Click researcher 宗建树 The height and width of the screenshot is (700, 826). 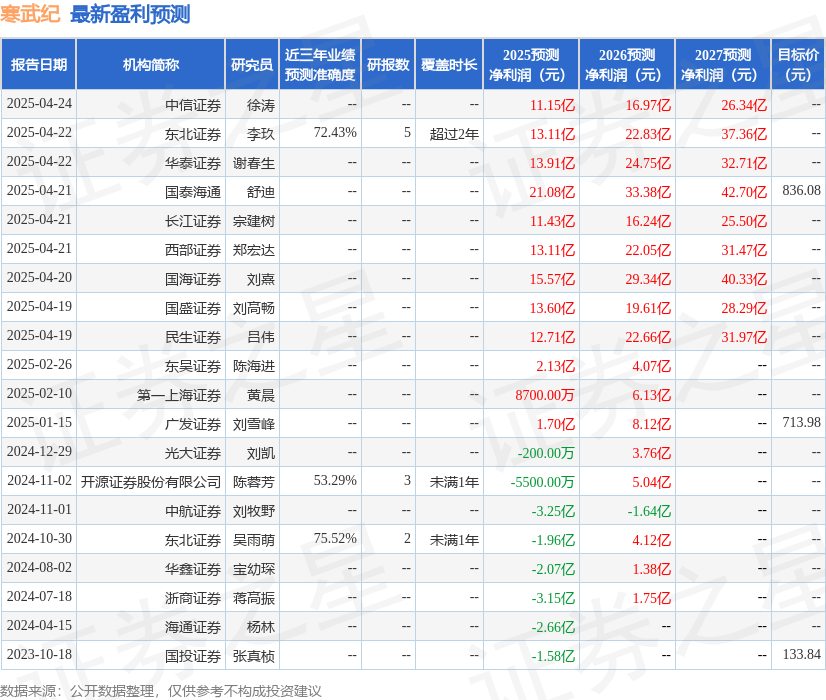(254, 221)
